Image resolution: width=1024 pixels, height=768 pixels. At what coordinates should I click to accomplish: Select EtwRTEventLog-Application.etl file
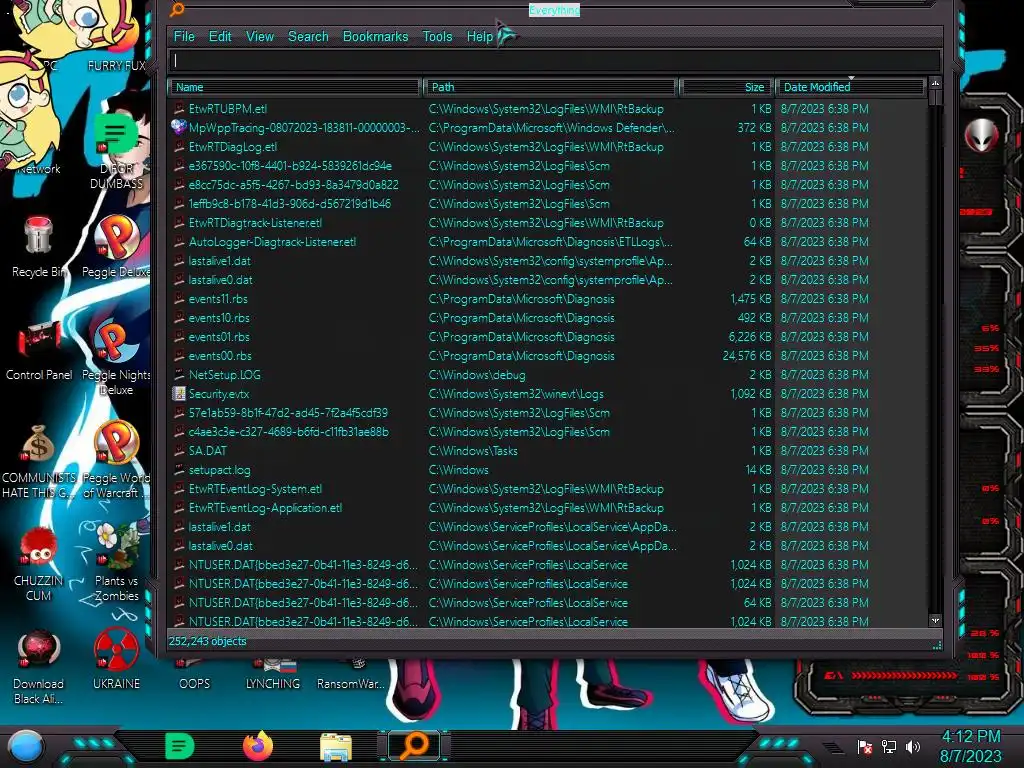[x=265, y=507]
